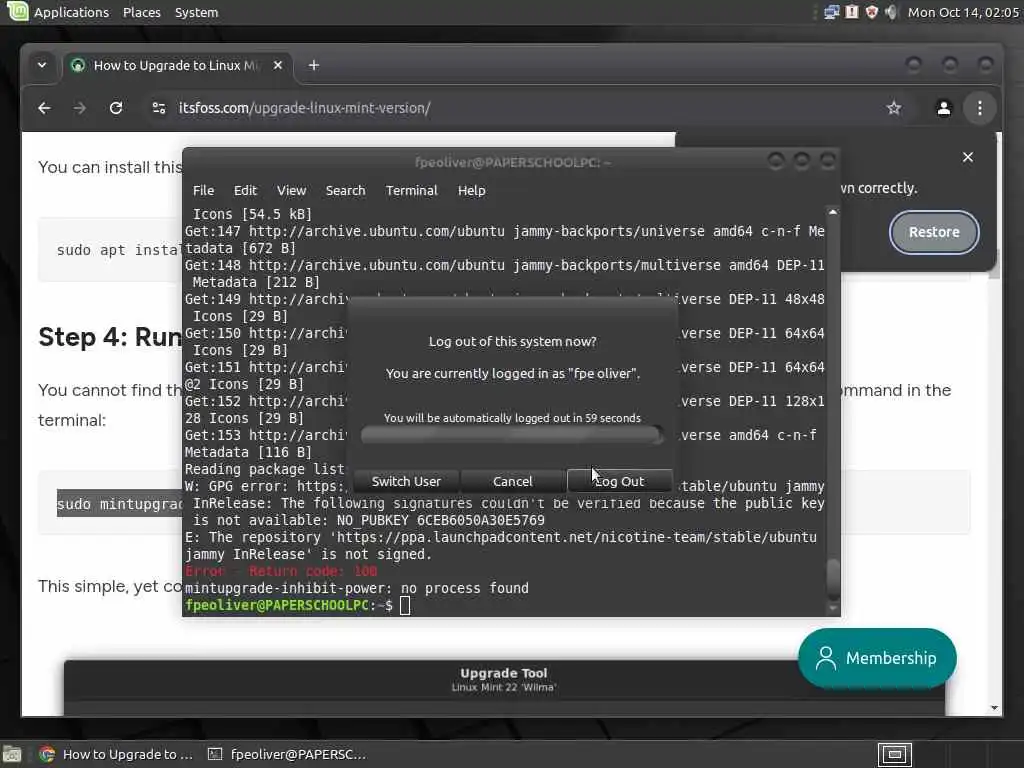
Task: Click the itsfoss.com URL address field
Action: pos(304,108)
